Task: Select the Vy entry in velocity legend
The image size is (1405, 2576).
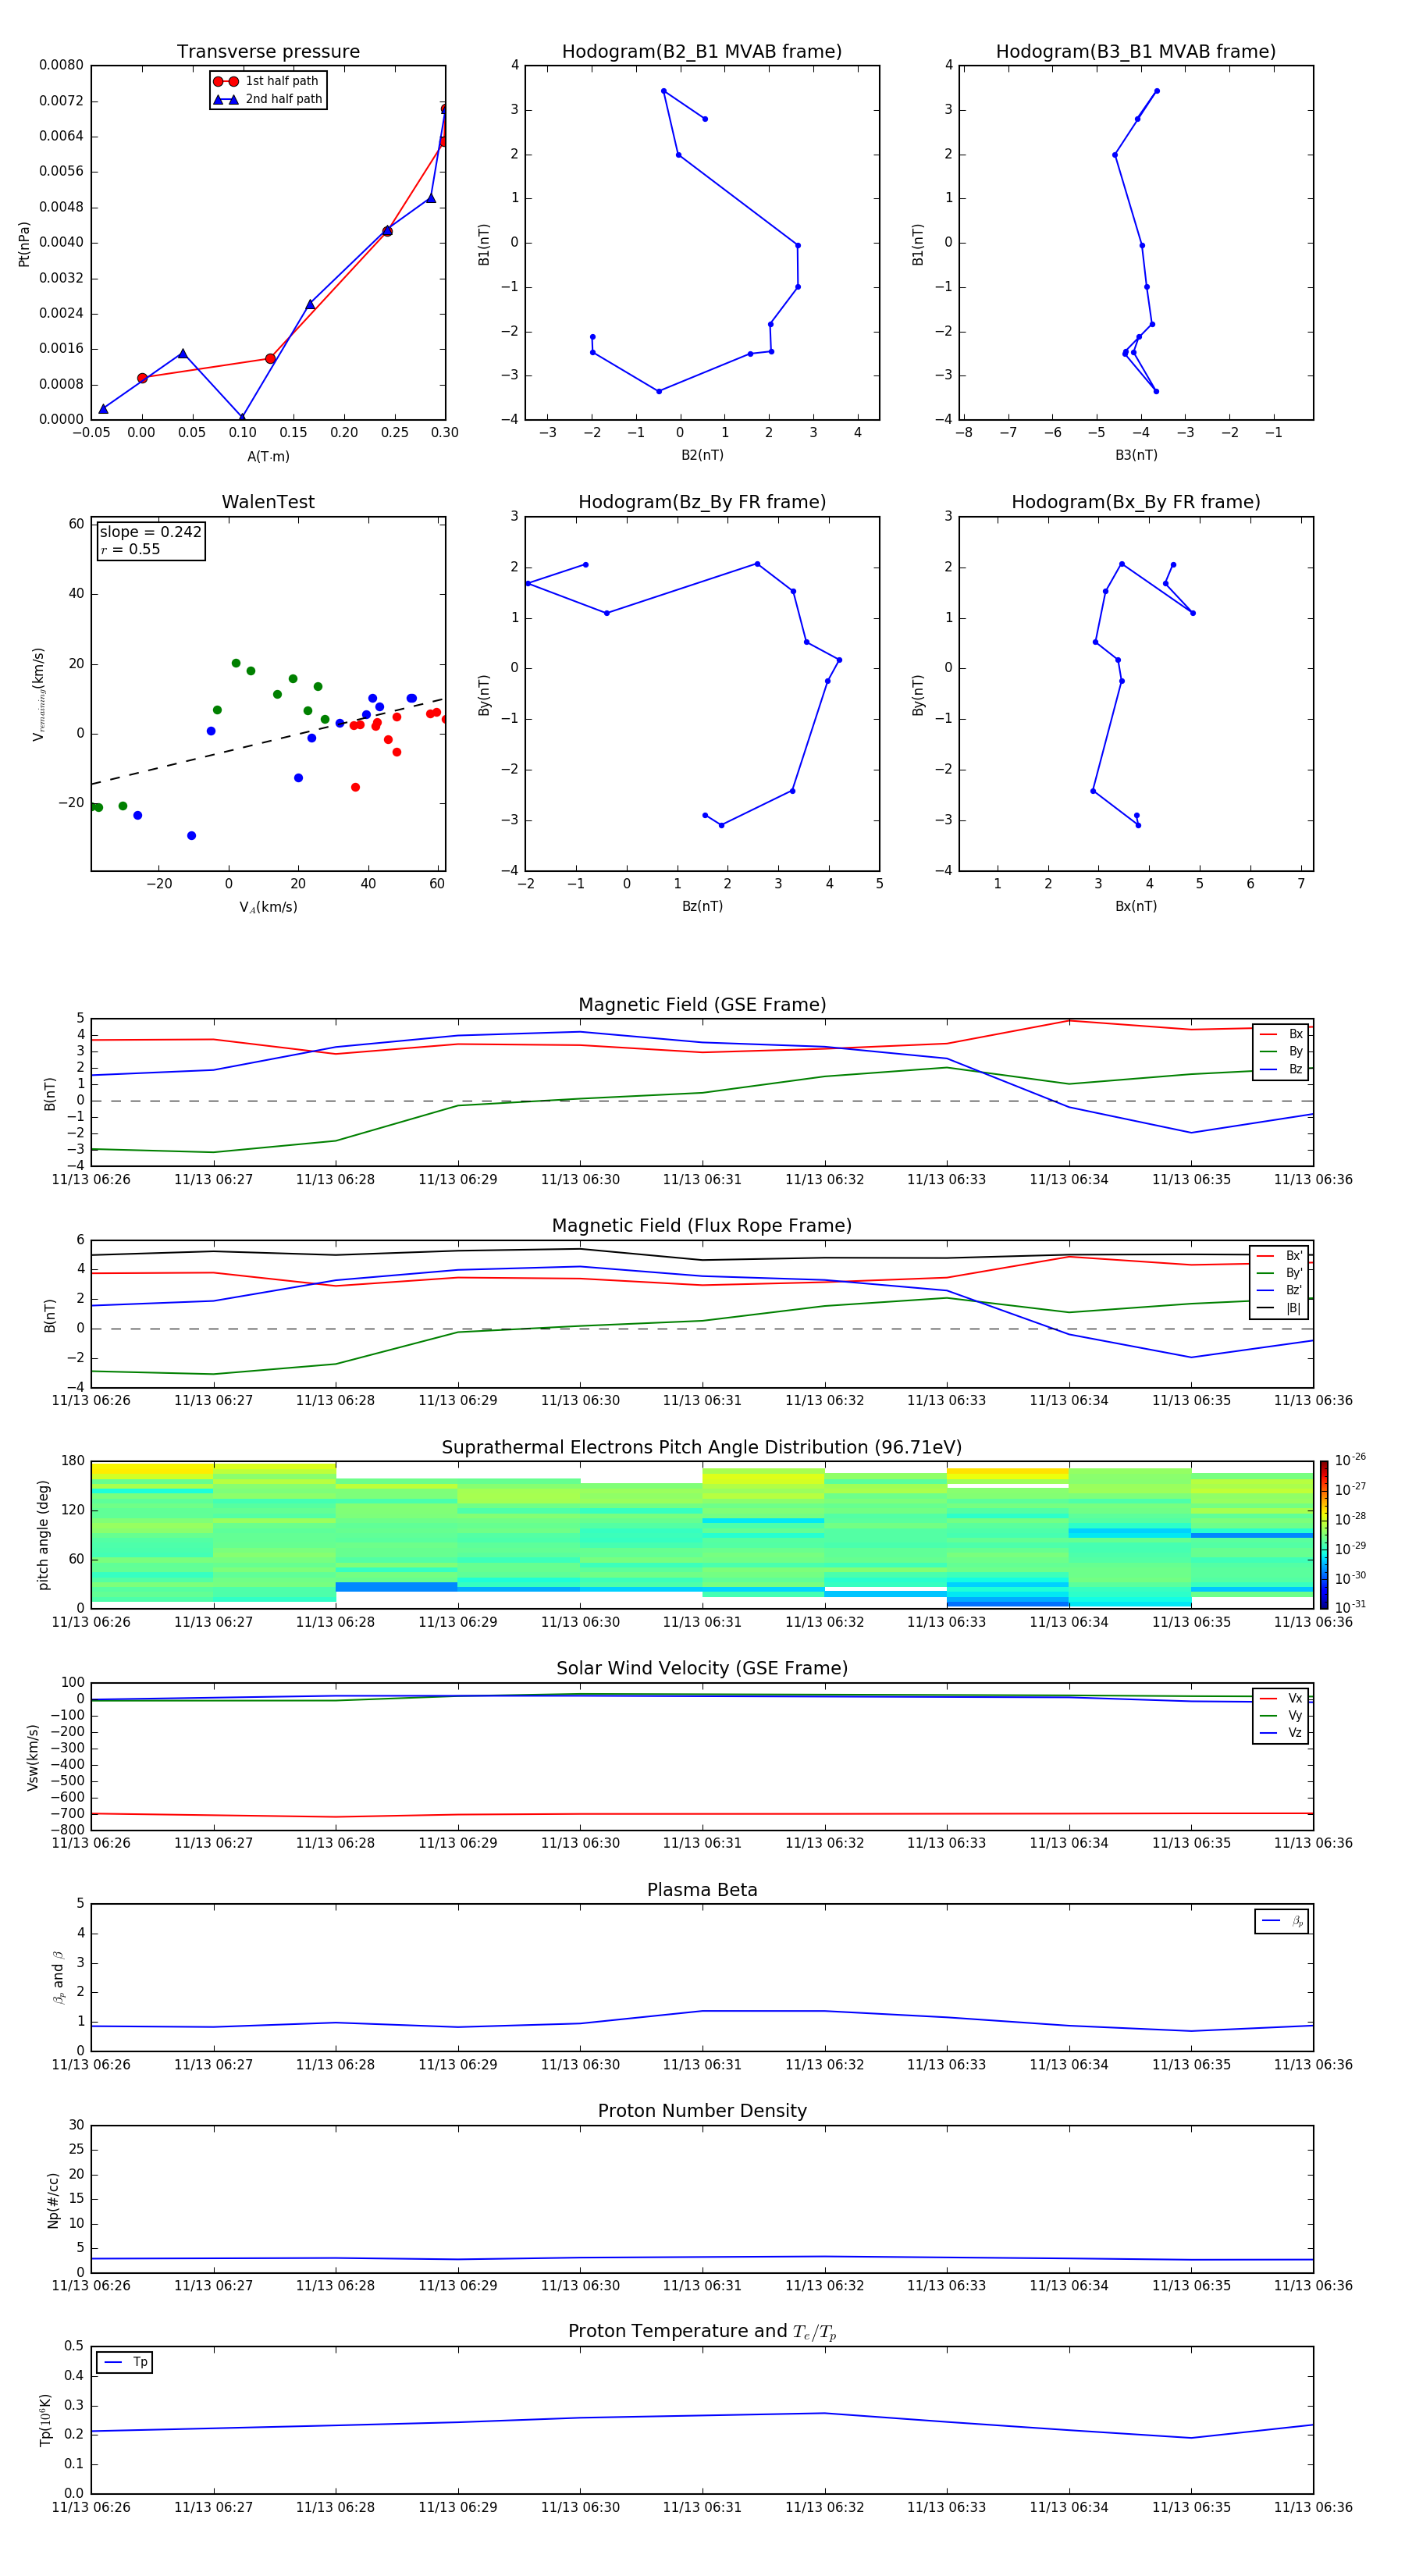Action: 1281,1716
